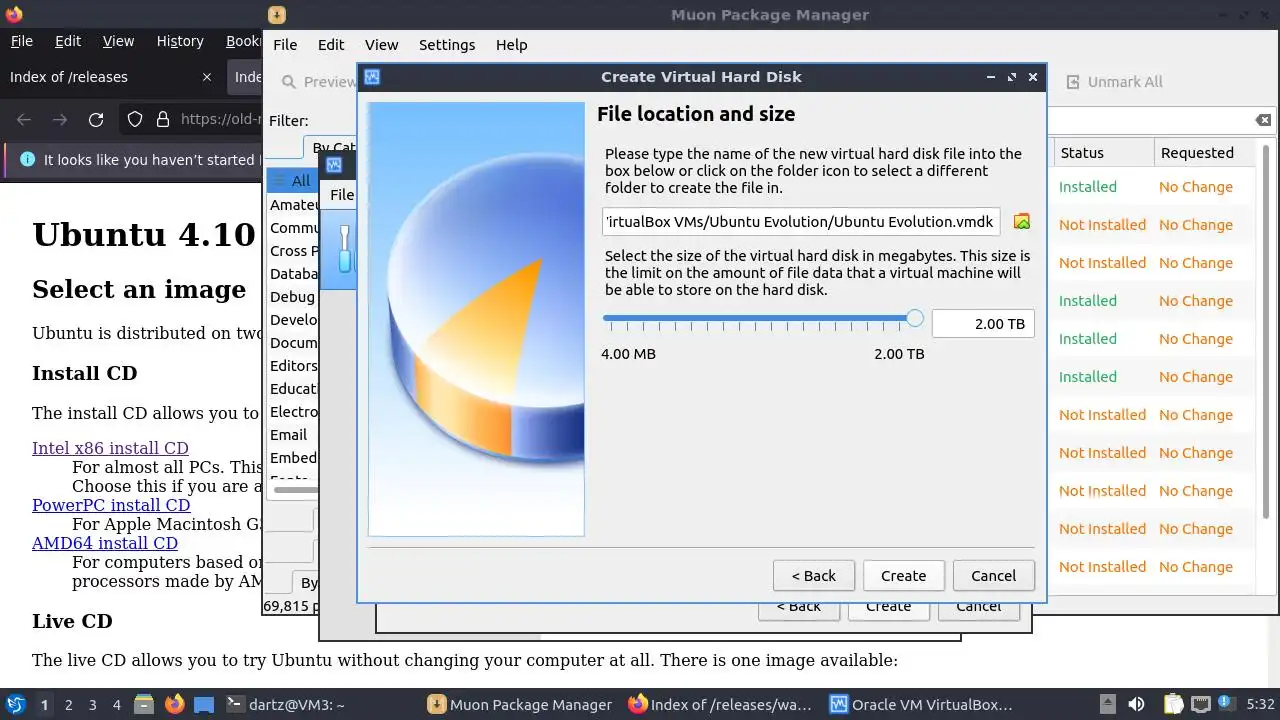1280x720 pixels.
Task: Click the network status tray icon
Action: click(1201, 705)
